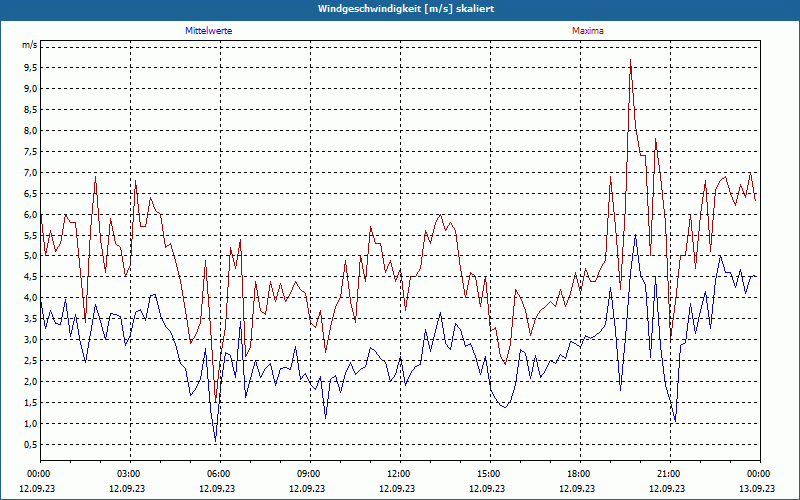Click the red Maxima legend label
800x500 pixels.
click(x=587, y=31)
